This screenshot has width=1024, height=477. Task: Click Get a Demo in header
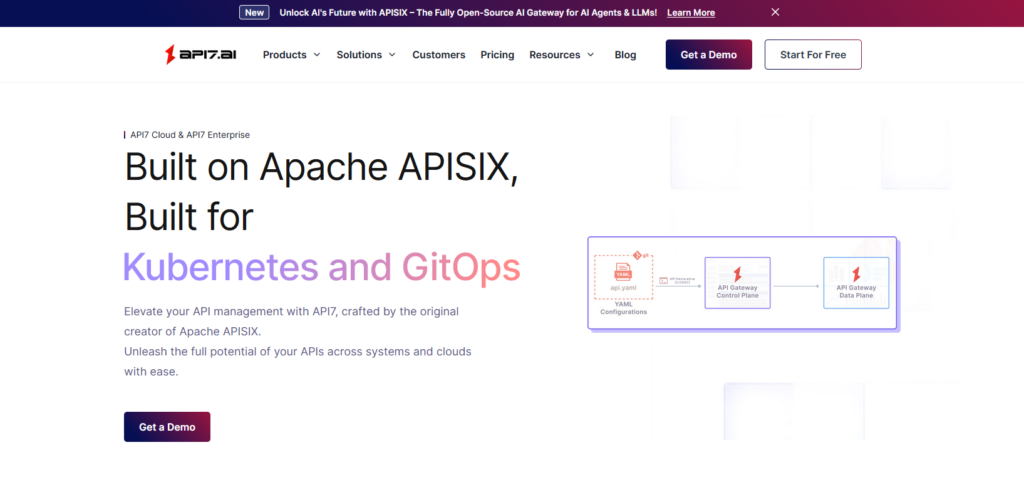tap(708, 55)
